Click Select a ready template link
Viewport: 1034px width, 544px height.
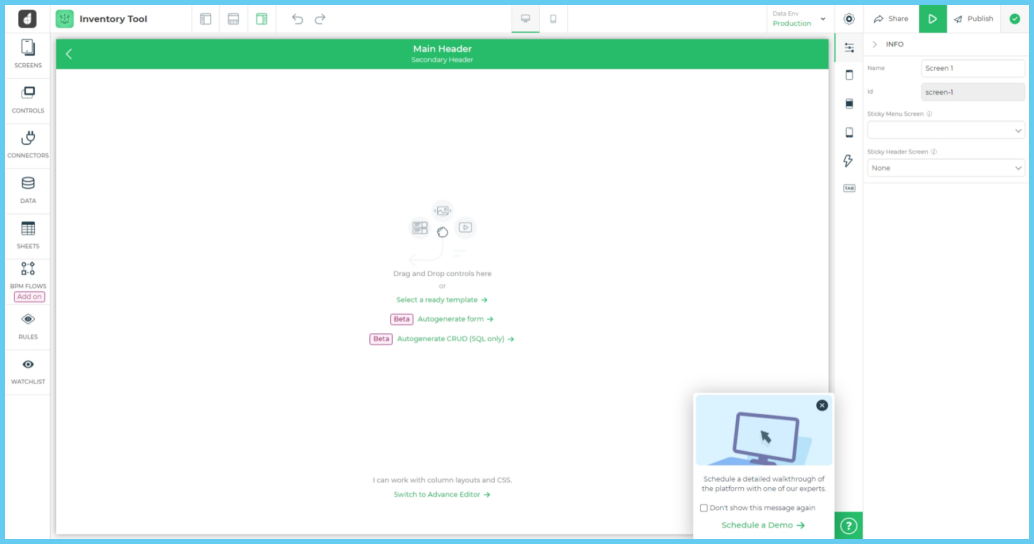click(x=442, y=300)
